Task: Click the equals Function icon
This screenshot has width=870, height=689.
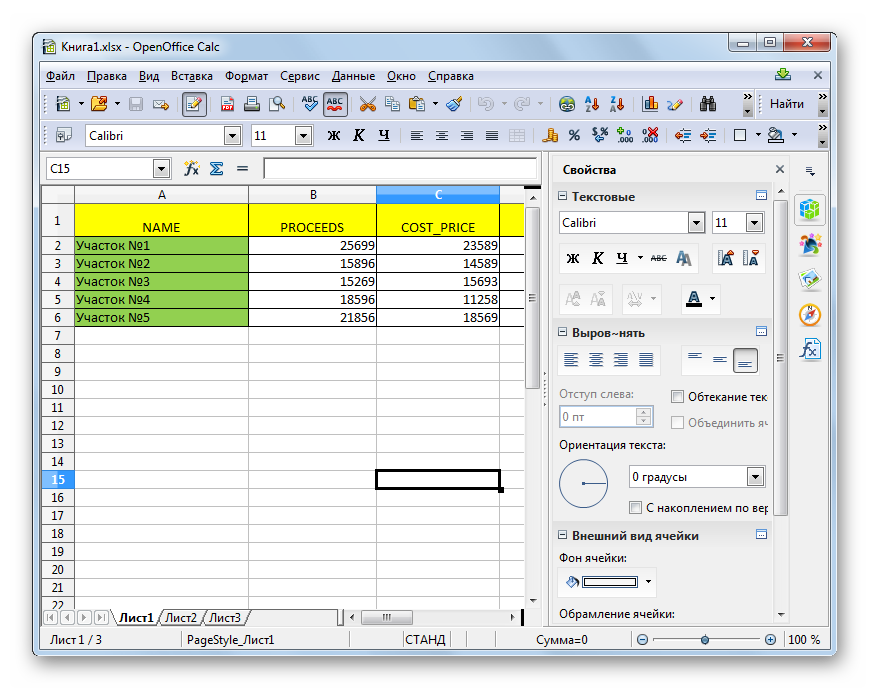Action: coord(242,168)
